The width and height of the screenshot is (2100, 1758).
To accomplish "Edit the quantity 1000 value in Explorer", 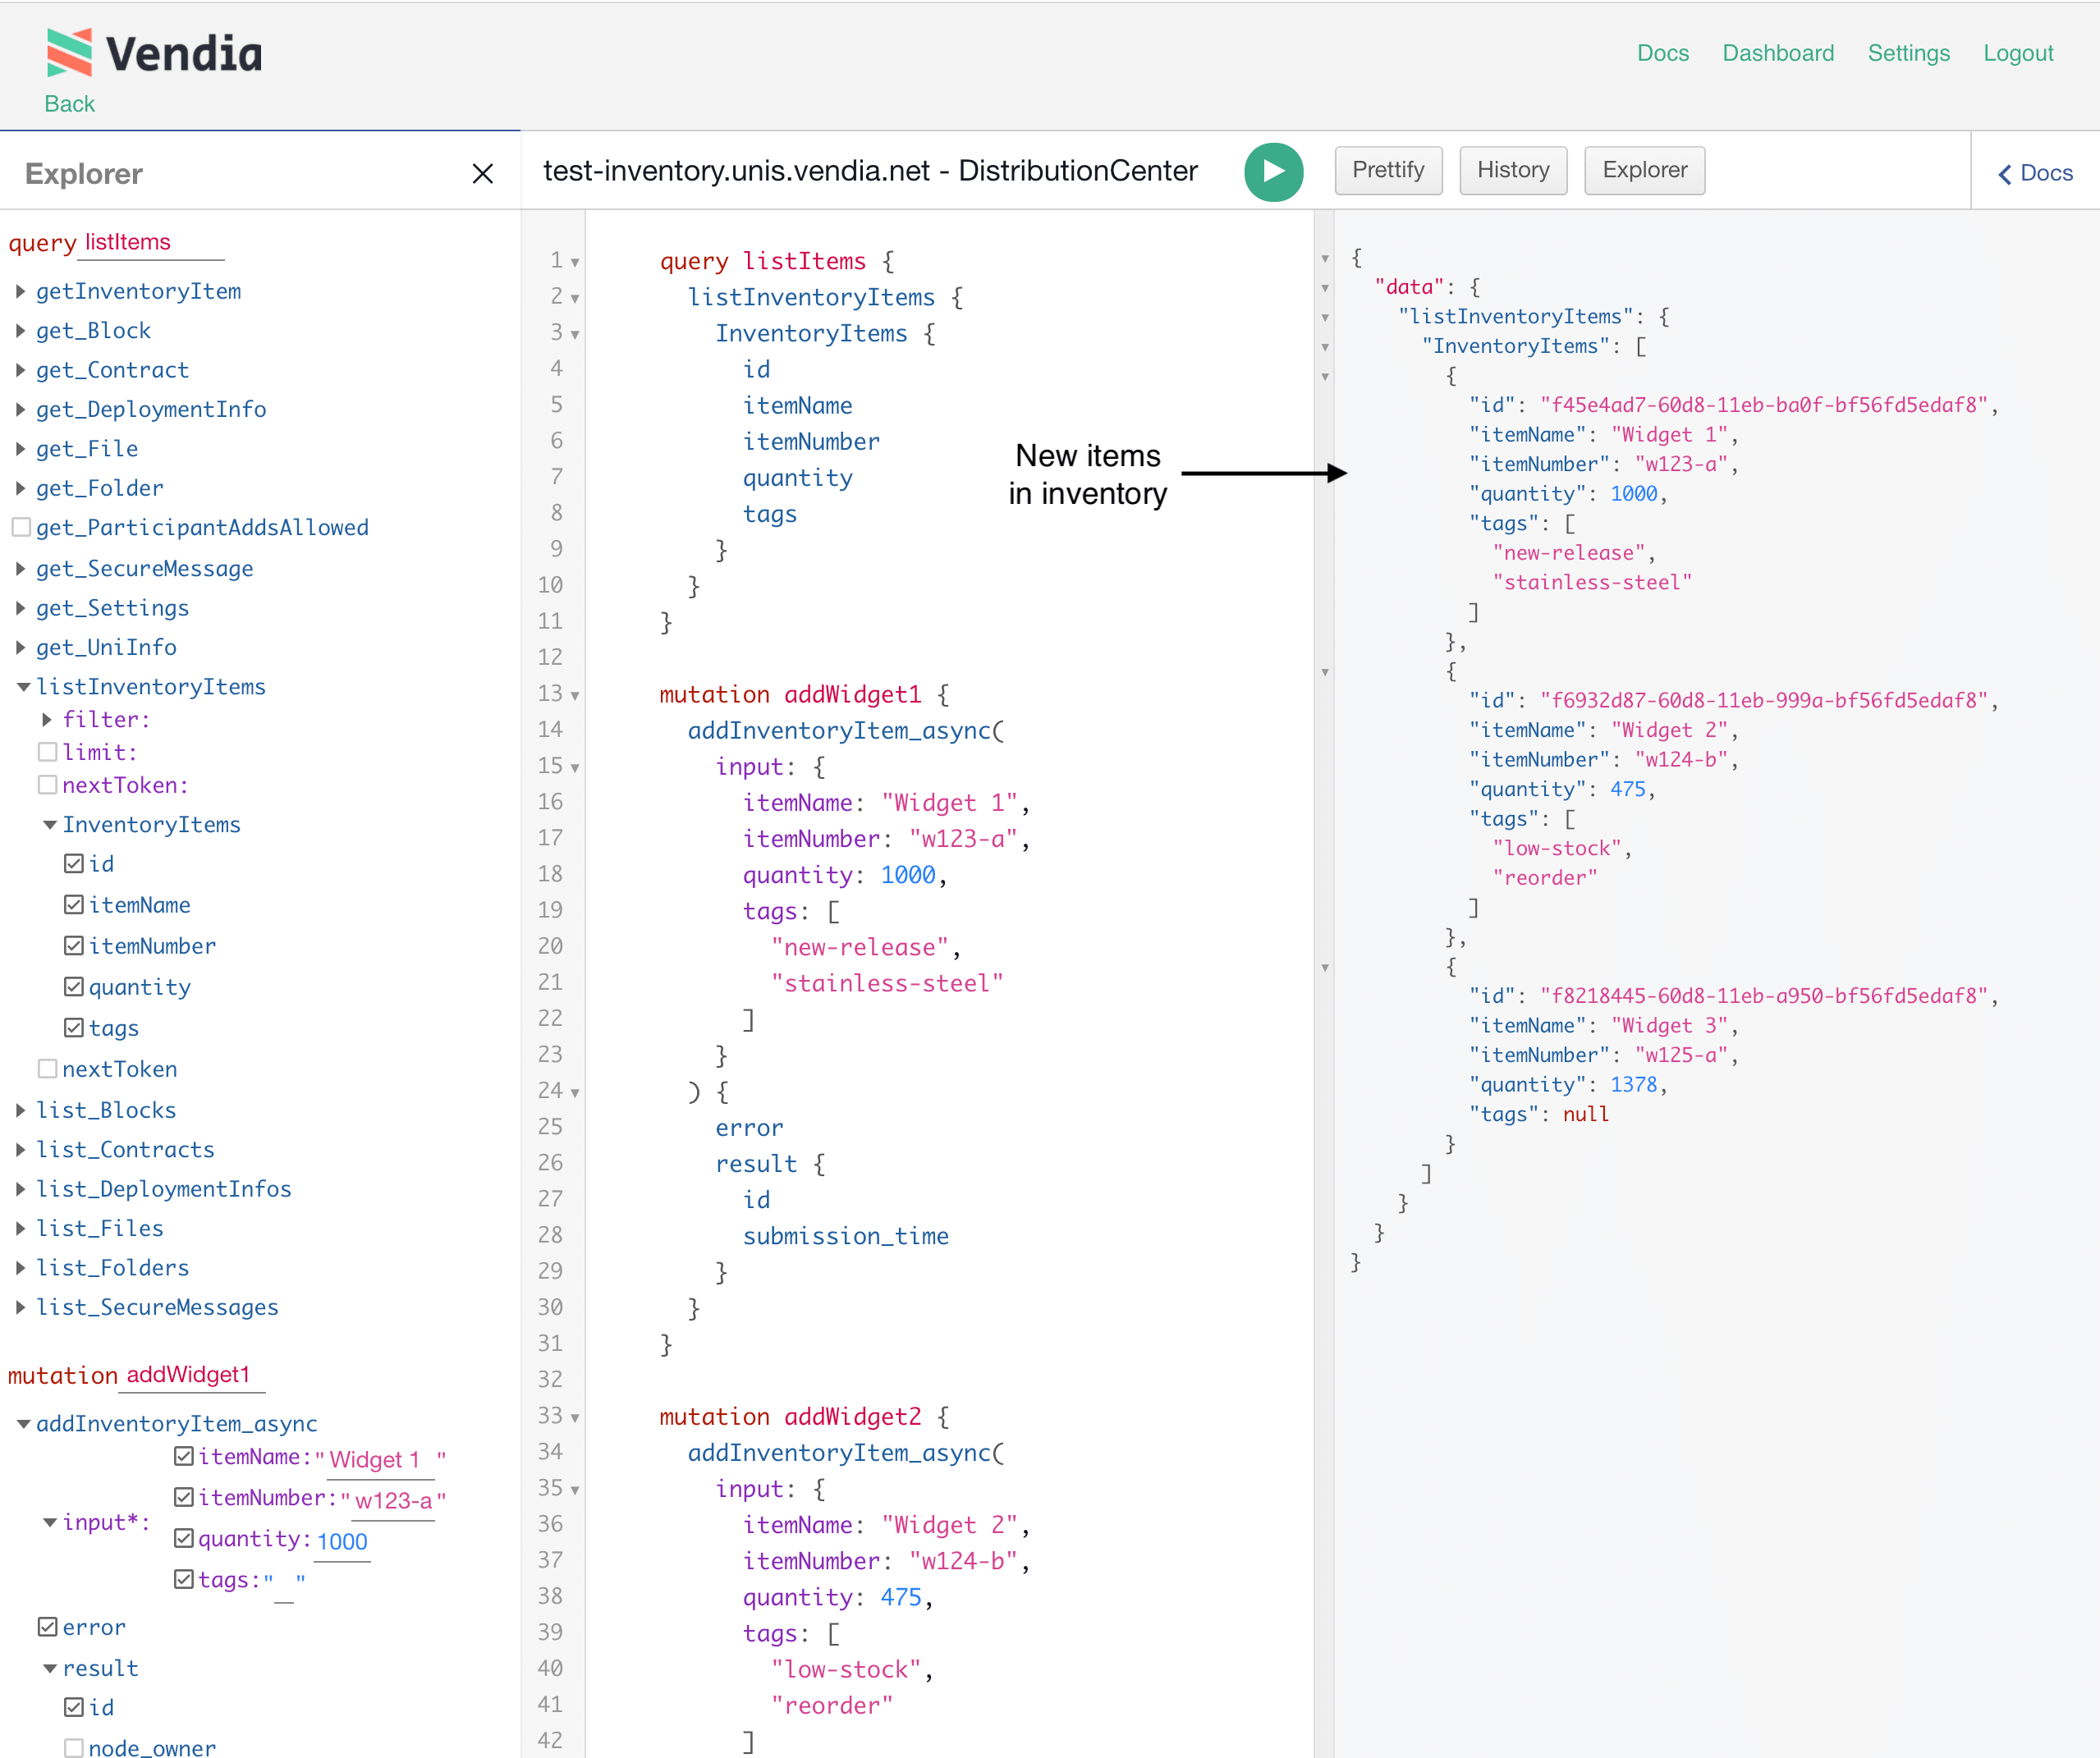I will (342, 1542).
